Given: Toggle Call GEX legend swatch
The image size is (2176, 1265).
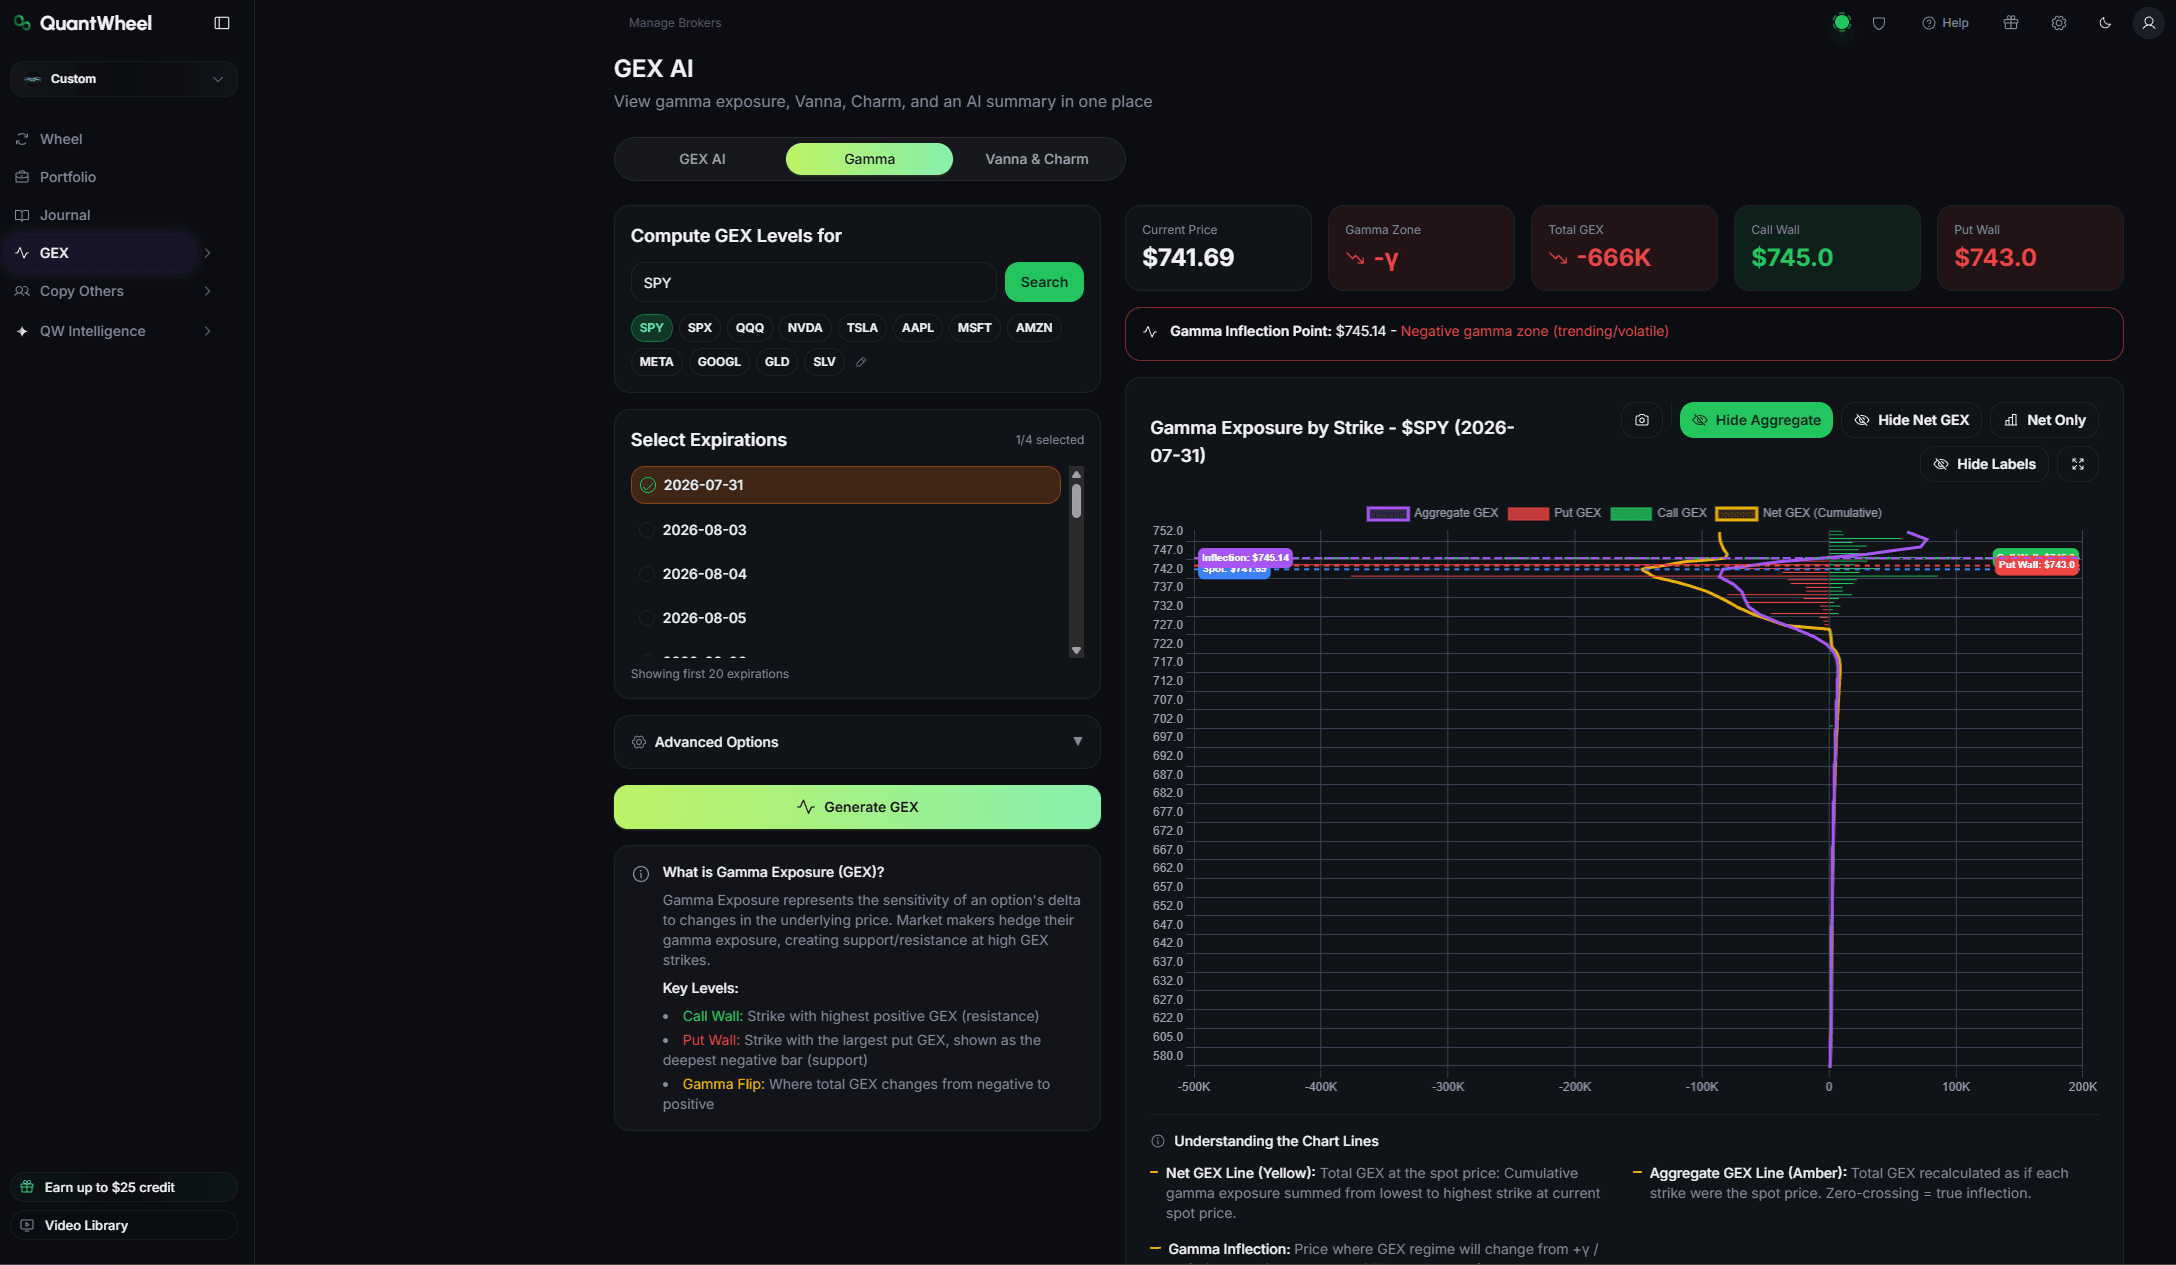Looking at the screenshot, I should tap(1631, 513).
